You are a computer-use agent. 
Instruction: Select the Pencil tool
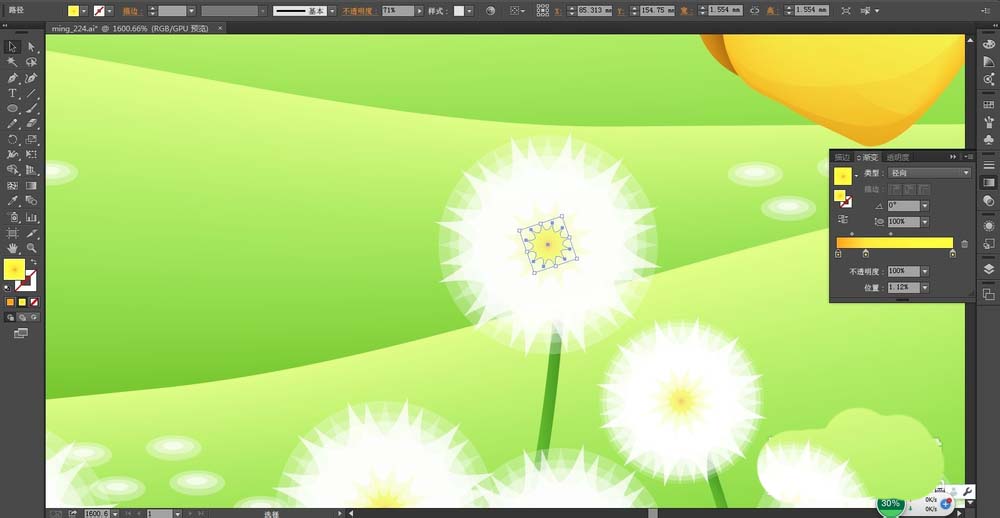click(12, 124)
